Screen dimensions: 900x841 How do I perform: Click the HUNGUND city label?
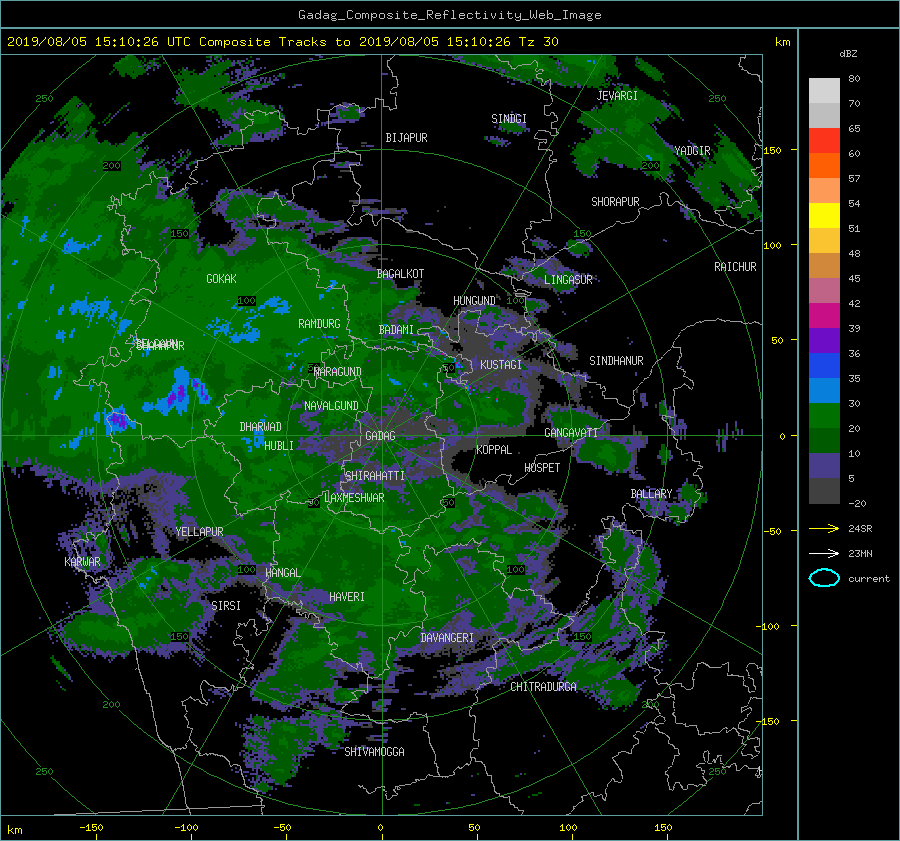[x=474, y=301]
